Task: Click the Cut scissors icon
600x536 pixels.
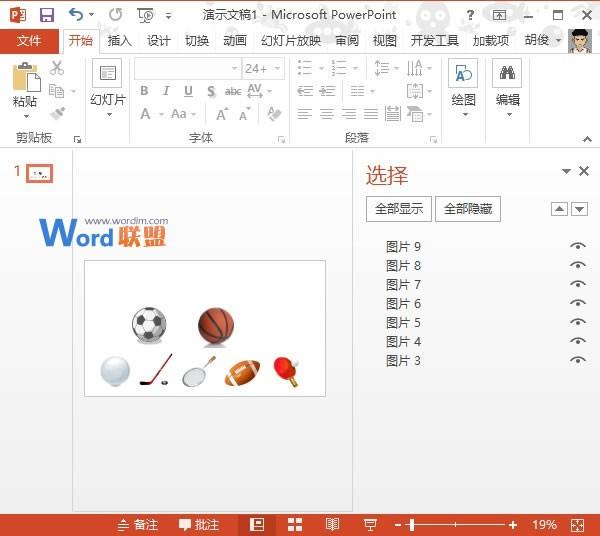Action: click(x=57, y=68)
